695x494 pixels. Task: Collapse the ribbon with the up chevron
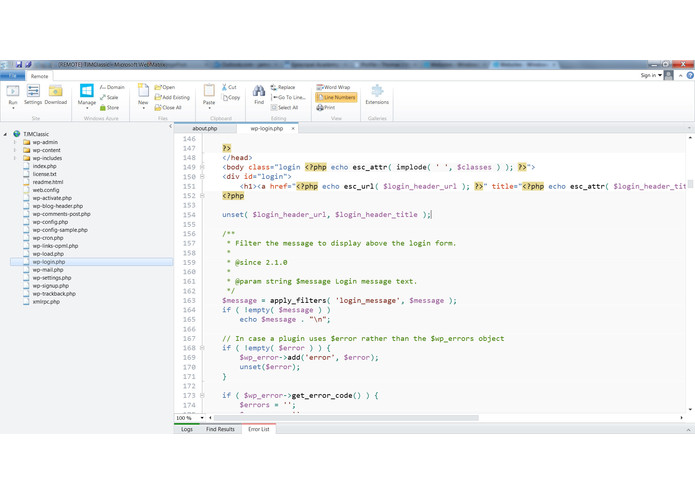pos(680,76)
